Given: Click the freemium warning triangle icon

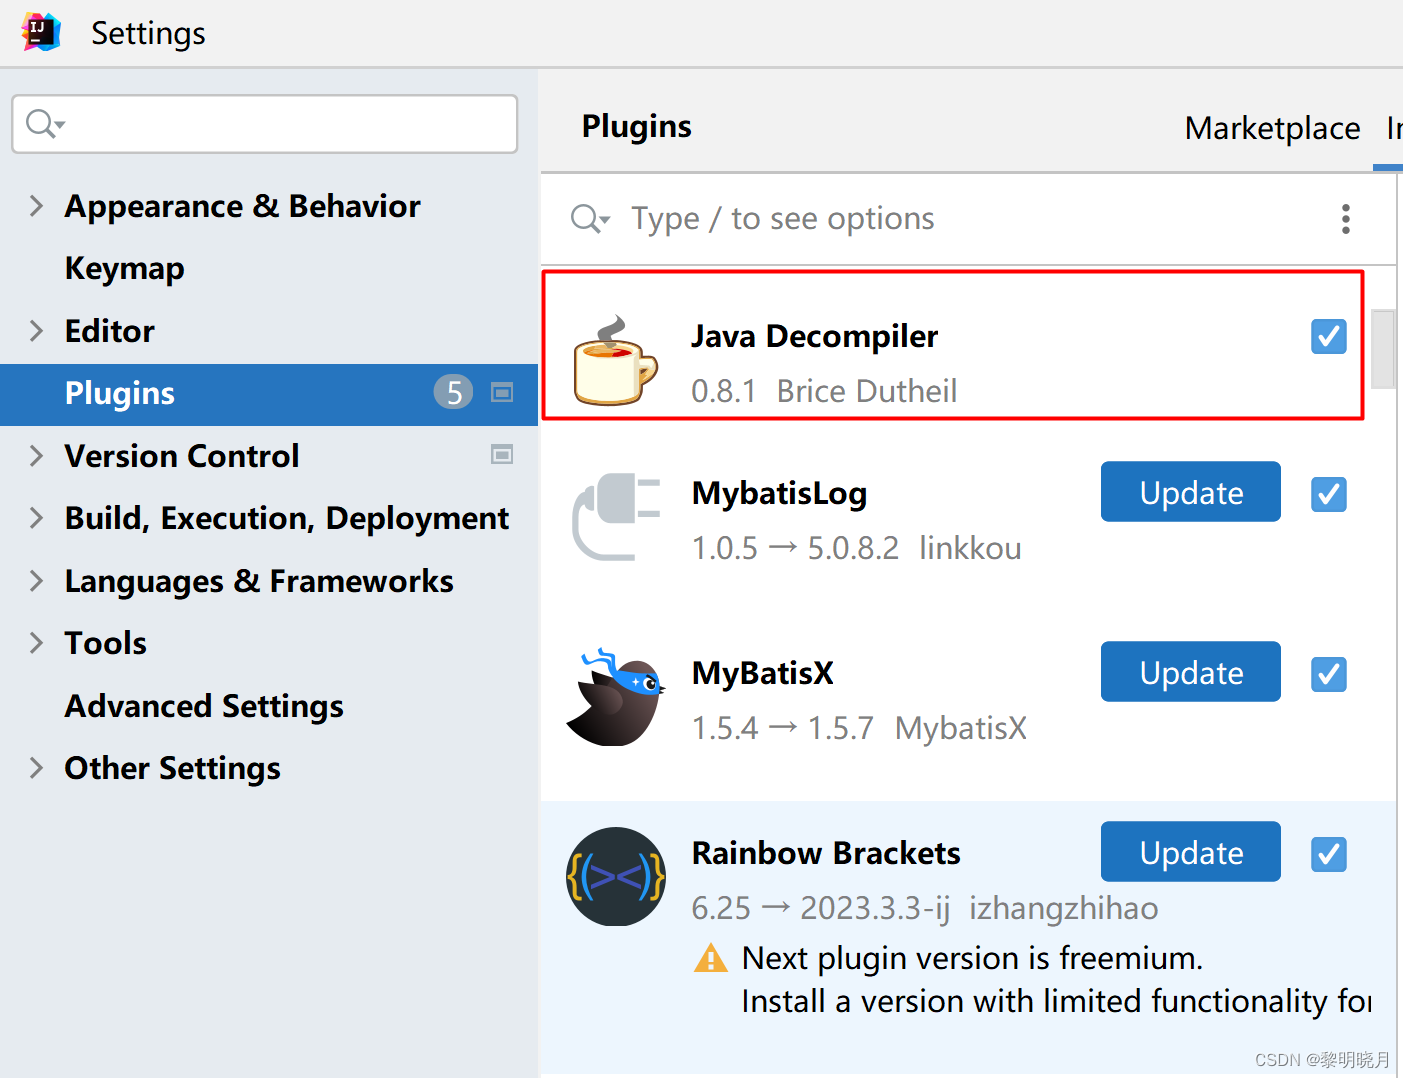Looking at the screenshot, I should point(710,958).
